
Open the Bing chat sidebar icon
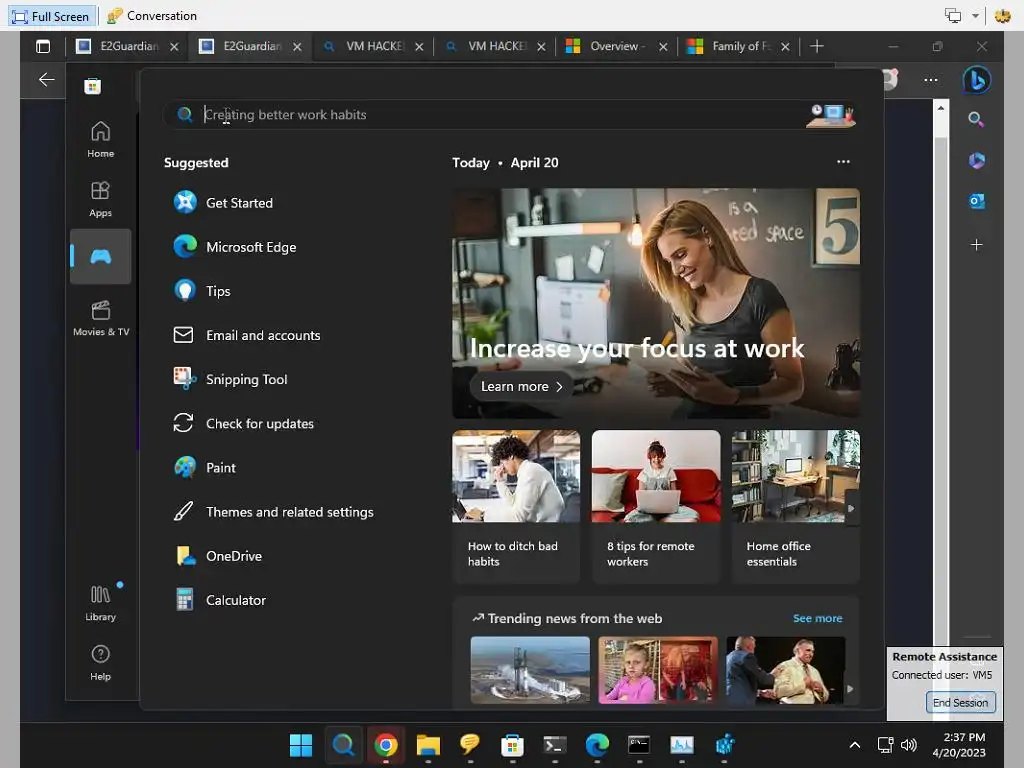tap(976, 80)
